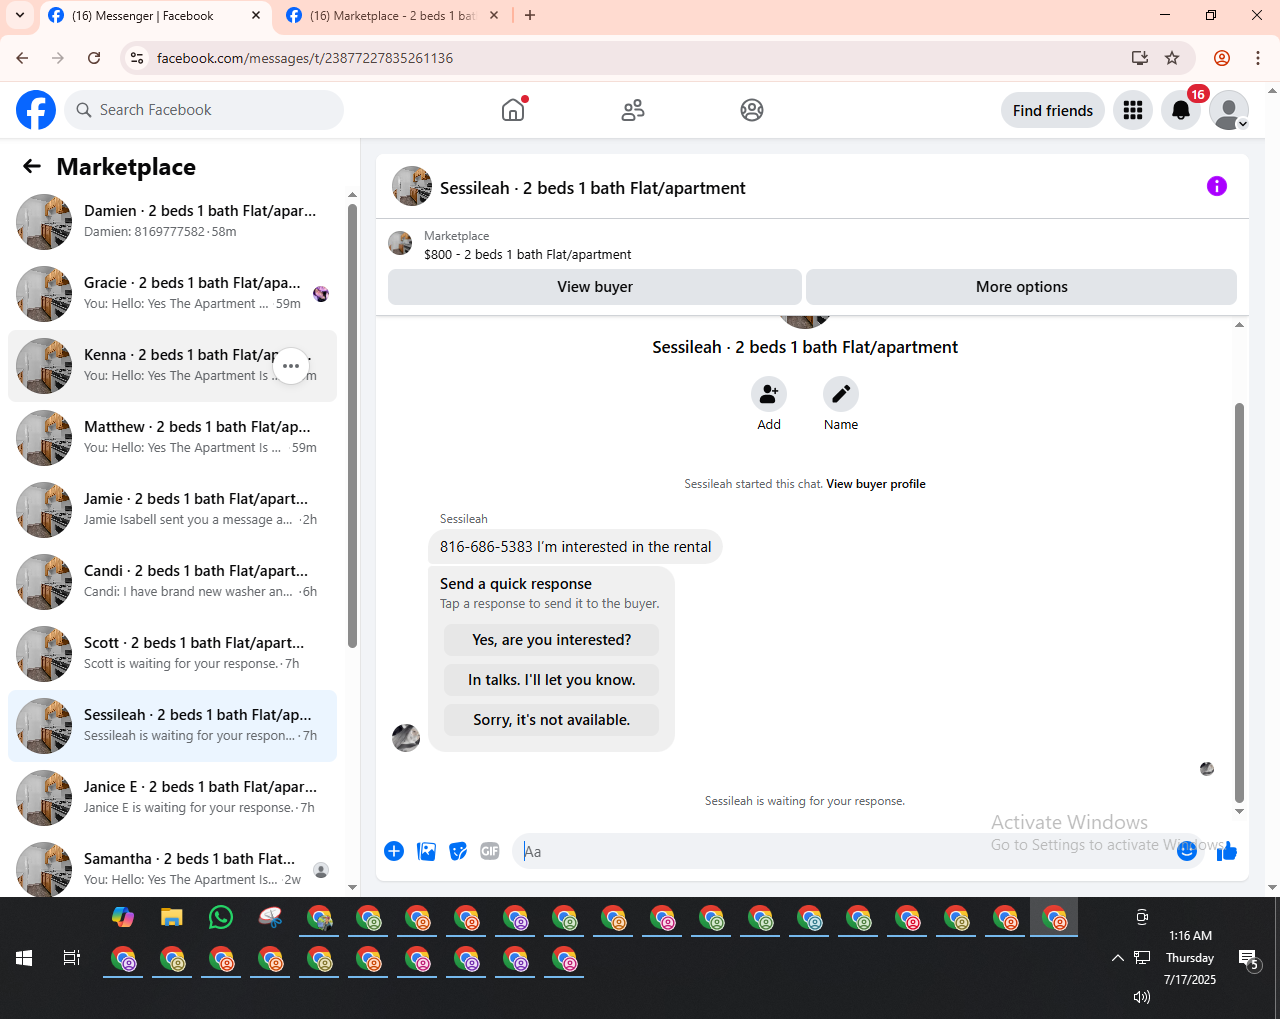The height and width of the screenshot is (1019, 1280).
Task: Open WhatsApp from the taskbar
Action: coord(221,917)
